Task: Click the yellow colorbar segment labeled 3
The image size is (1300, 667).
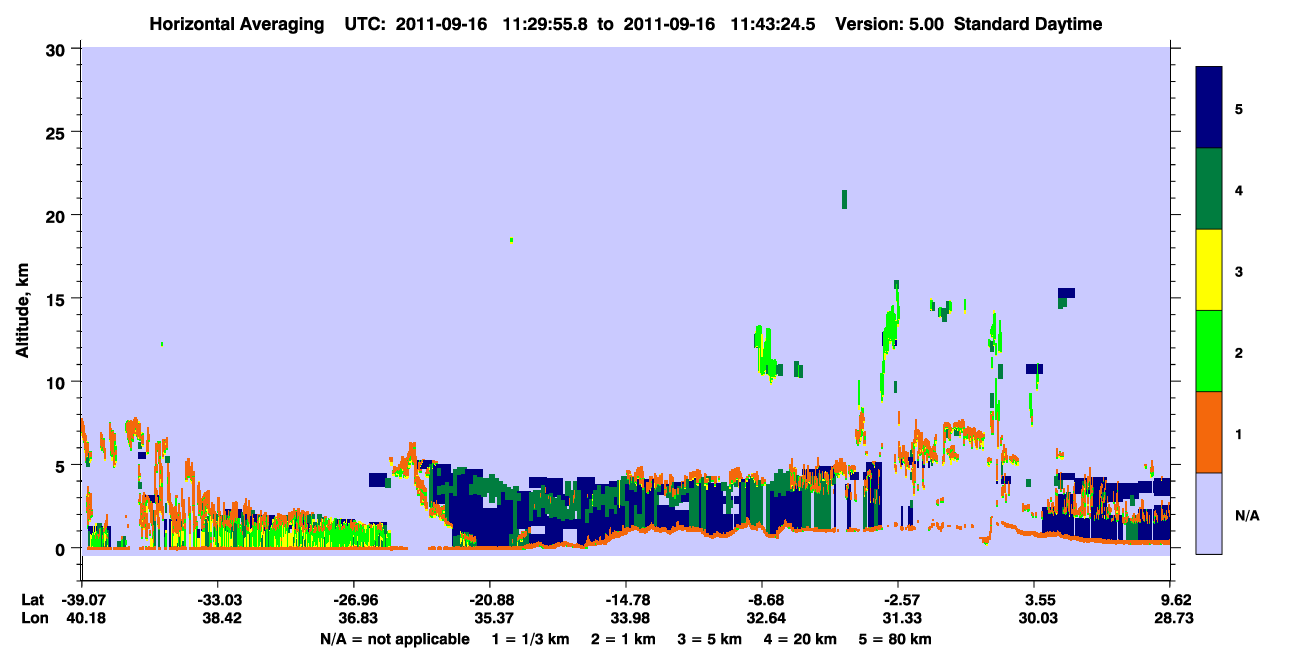Action: click(x=1209, y=270)
